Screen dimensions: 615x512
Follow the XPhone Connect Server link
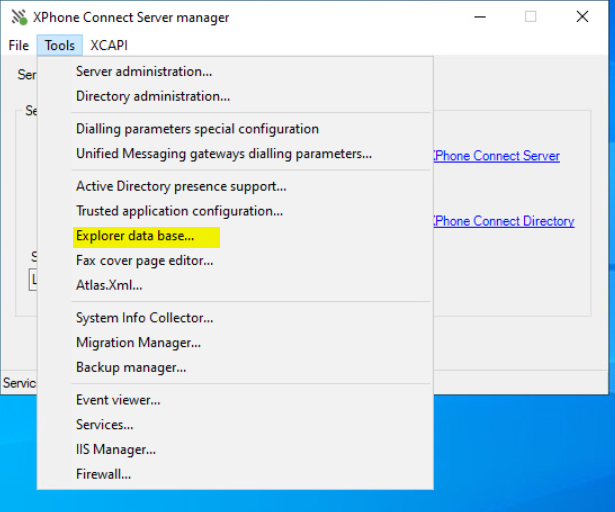click(x=497, y=156)
